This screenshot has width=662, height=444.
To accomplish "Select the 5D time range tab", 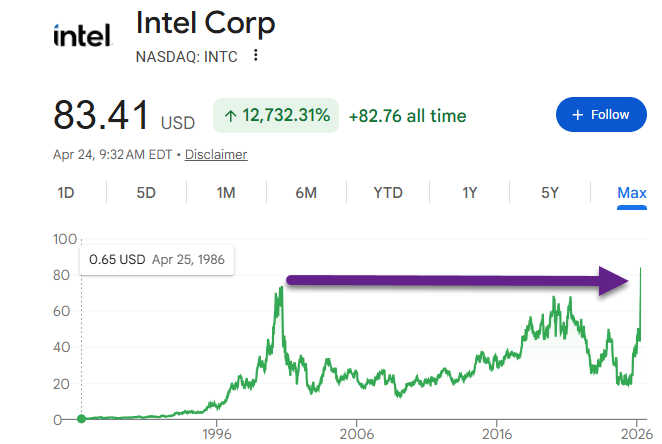I will (146, 193).
